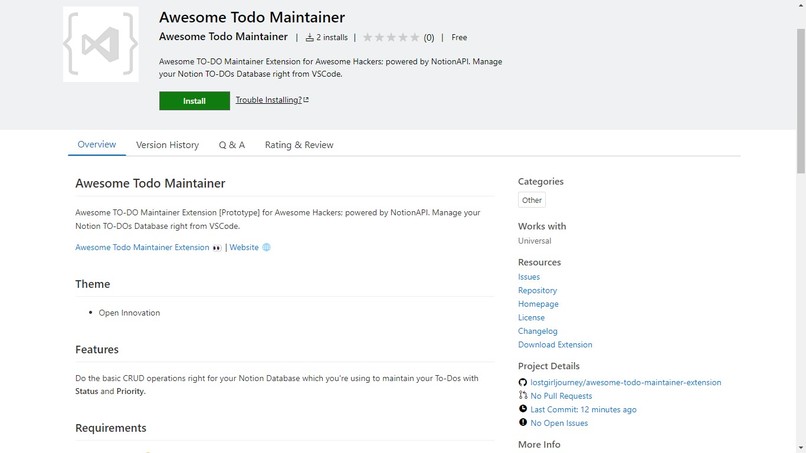The width and height of the screenshot is (806, 453).
Task: Open the Rating & Review tab
Action: 299,145
